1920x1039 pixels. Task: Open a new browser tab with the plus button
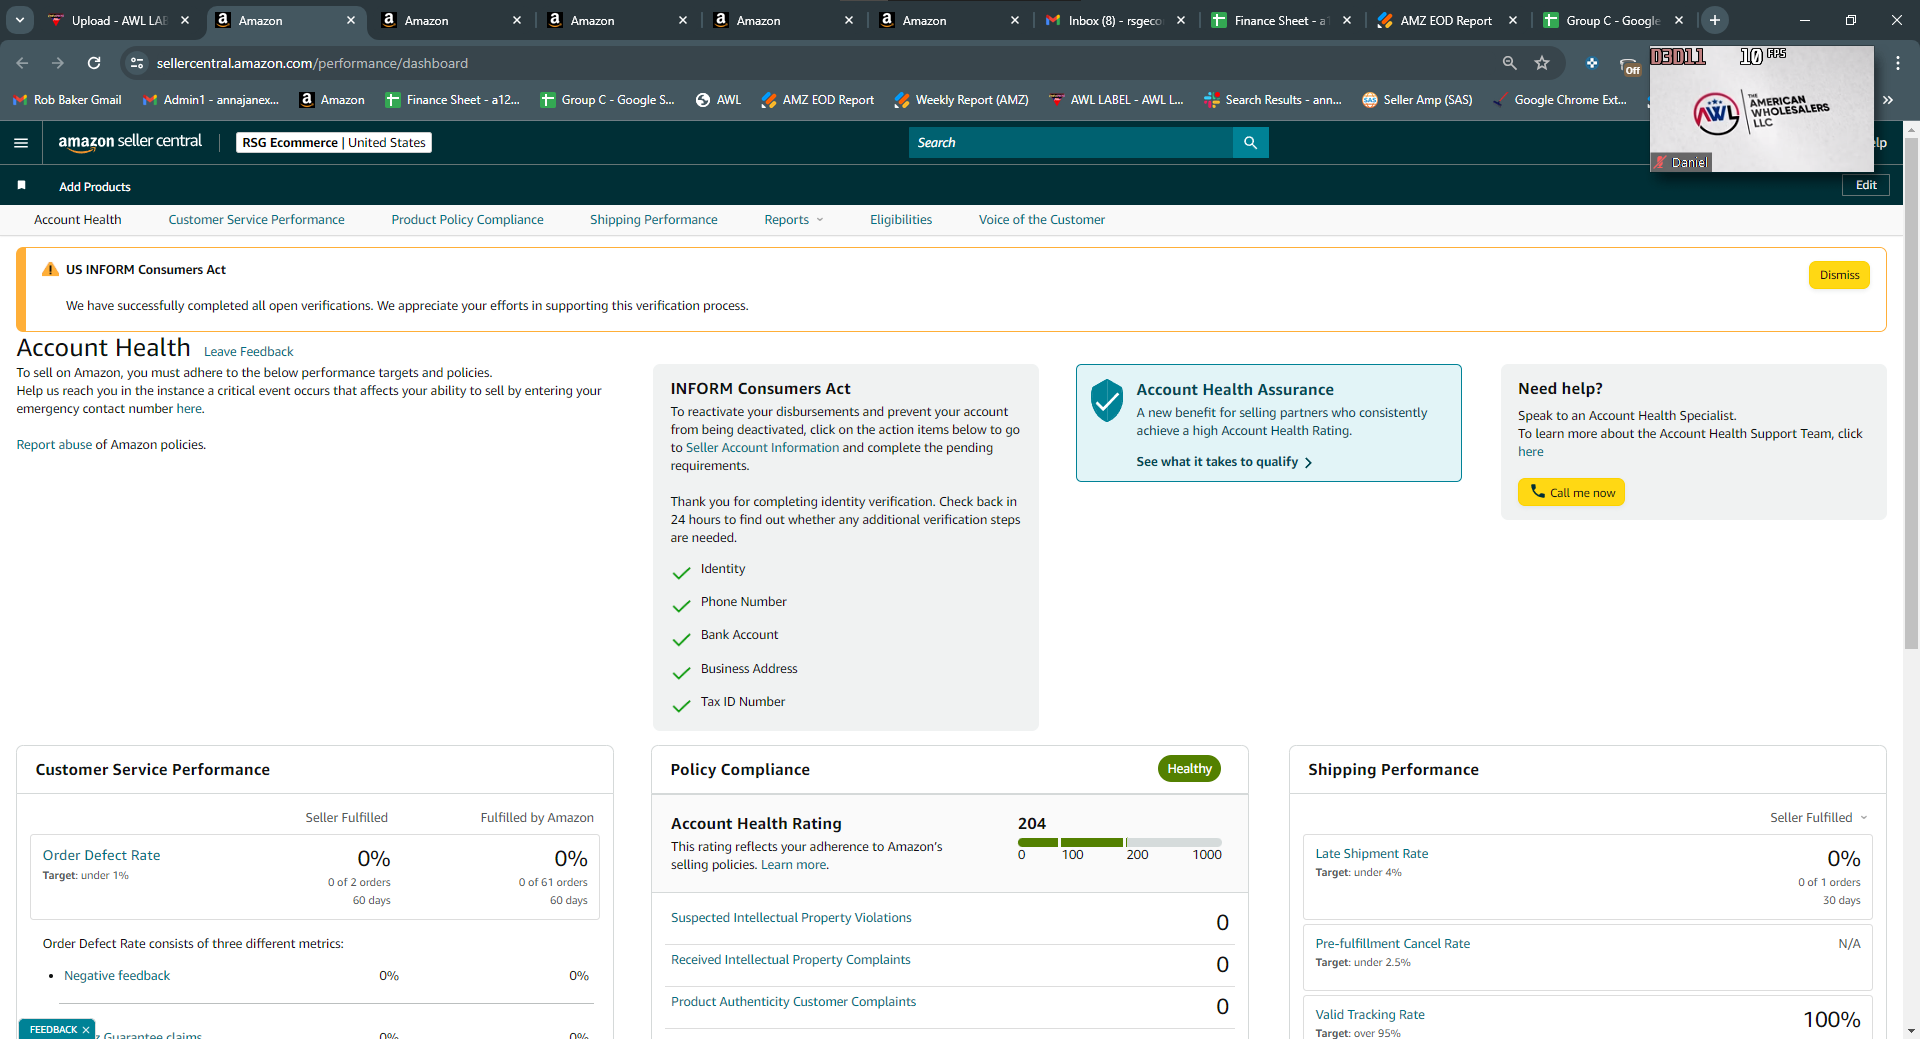pyautogui.click(x=1715, y=20)
